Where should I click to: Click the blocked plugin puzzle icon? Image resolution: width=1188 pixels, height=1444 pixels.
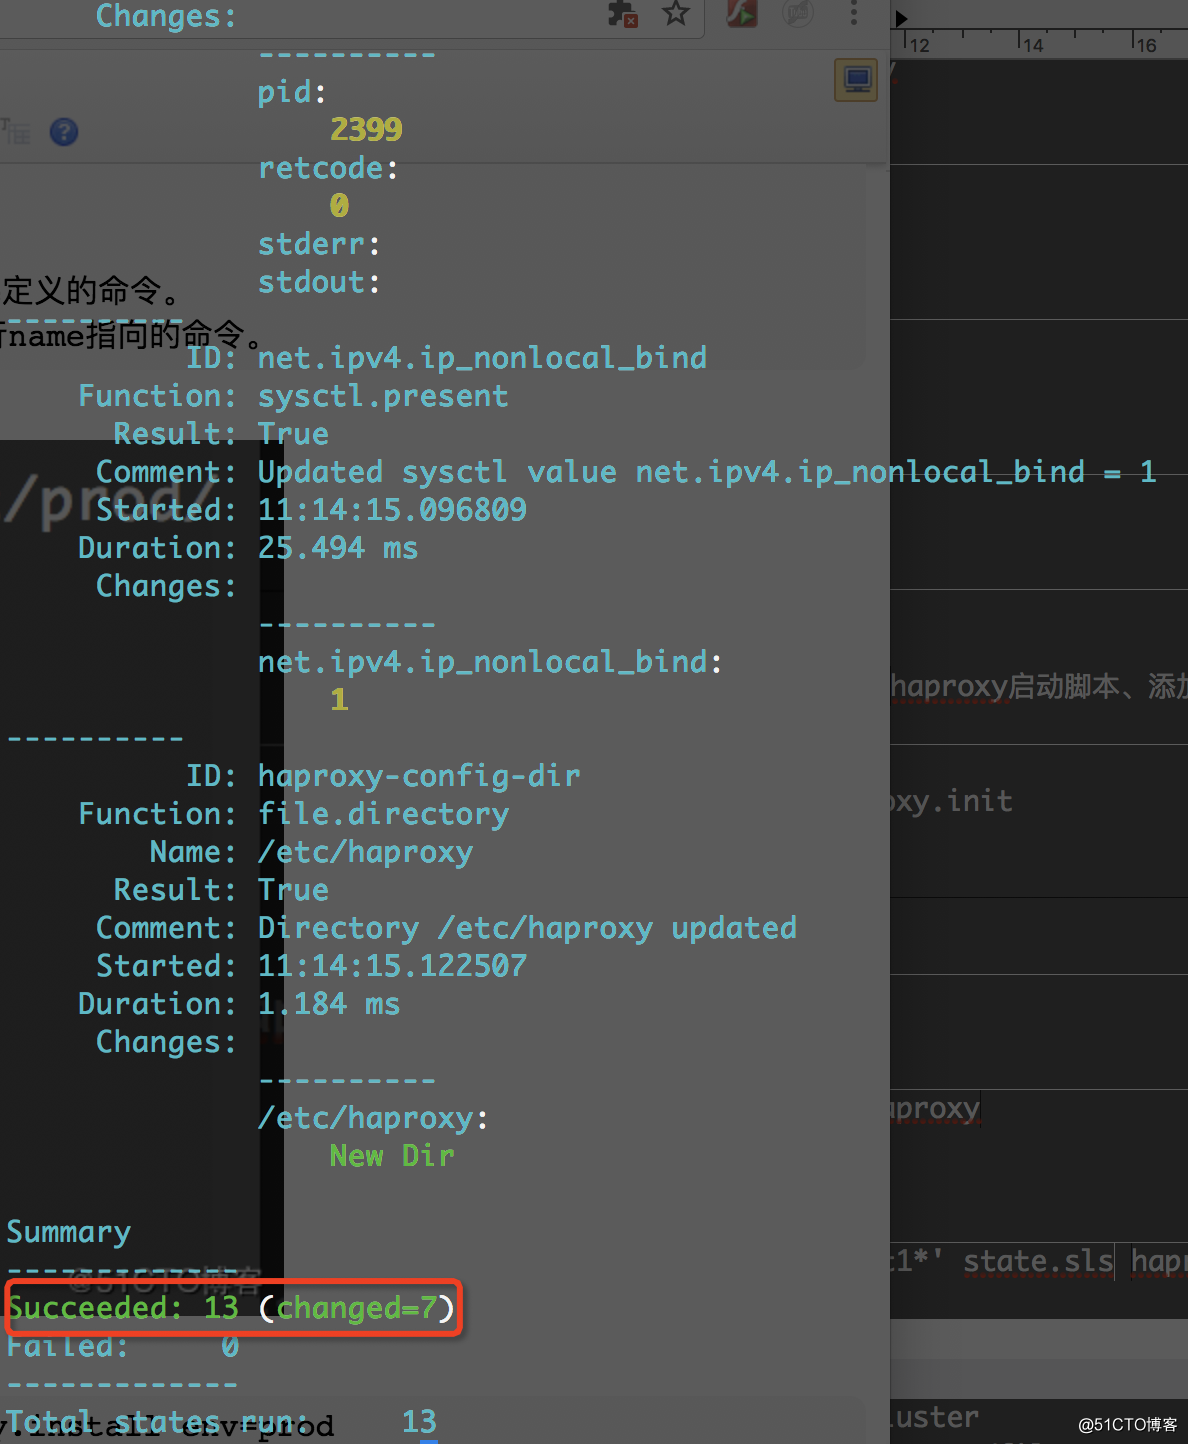point(623,13)
